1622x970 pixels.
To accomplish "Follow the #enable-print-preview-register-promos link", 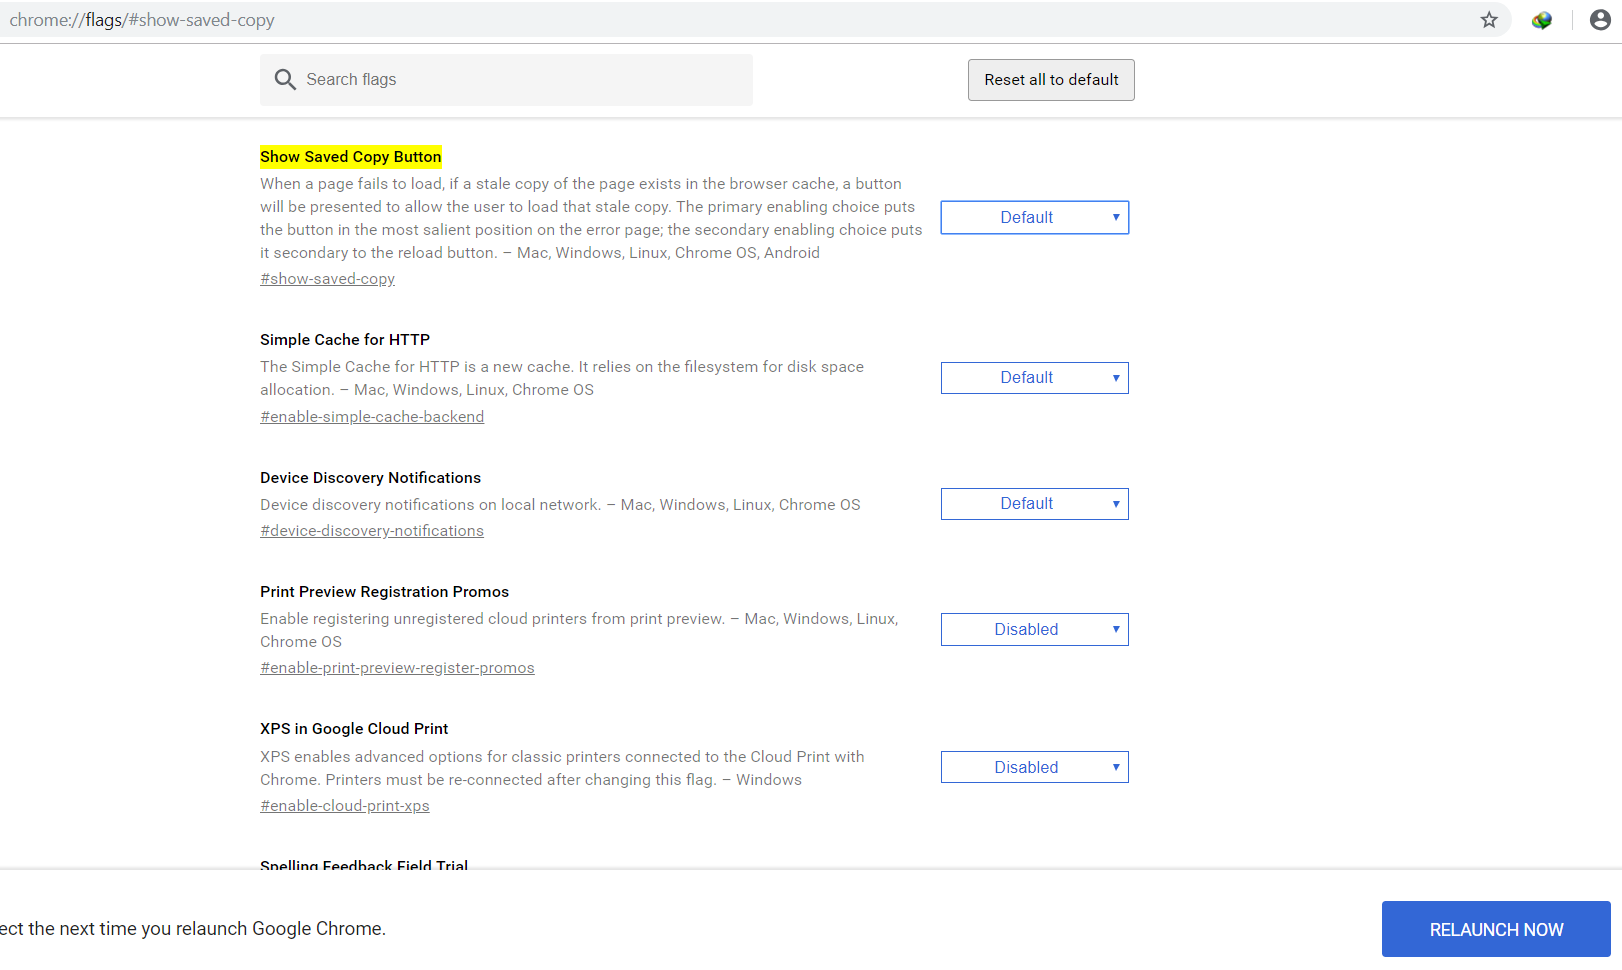I will pyautogui.click(x=397, y=668).
